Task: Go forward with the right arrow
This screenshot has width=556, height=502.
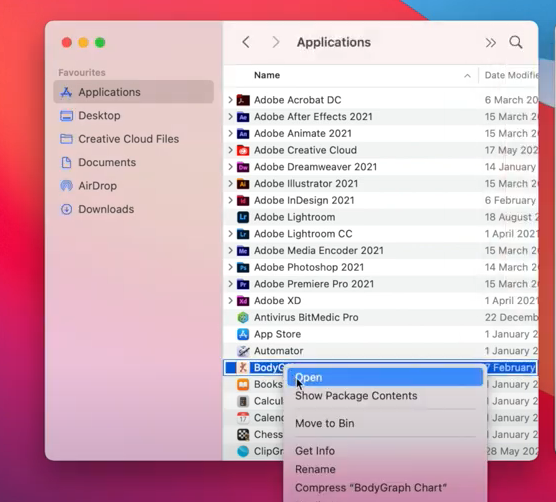Action: click(276, 42)
